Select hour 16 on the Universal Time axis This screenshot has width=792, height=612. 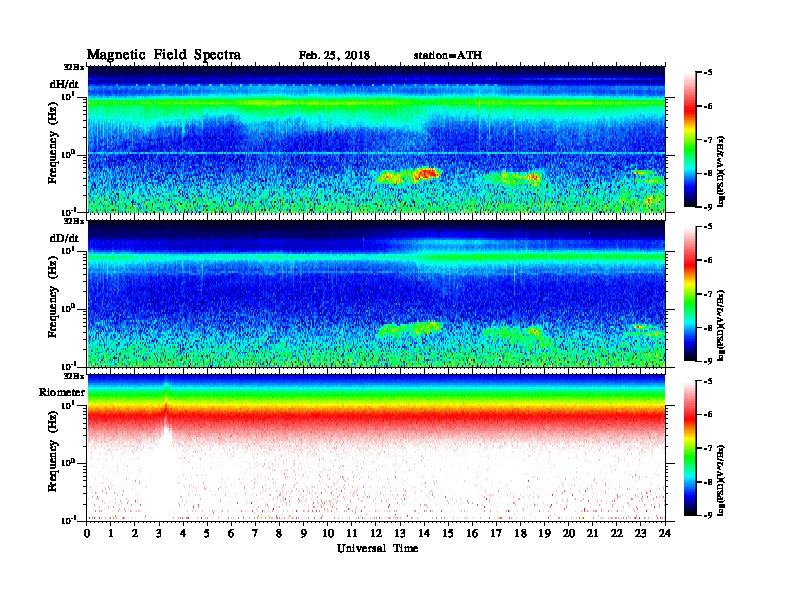coord(472,534)
